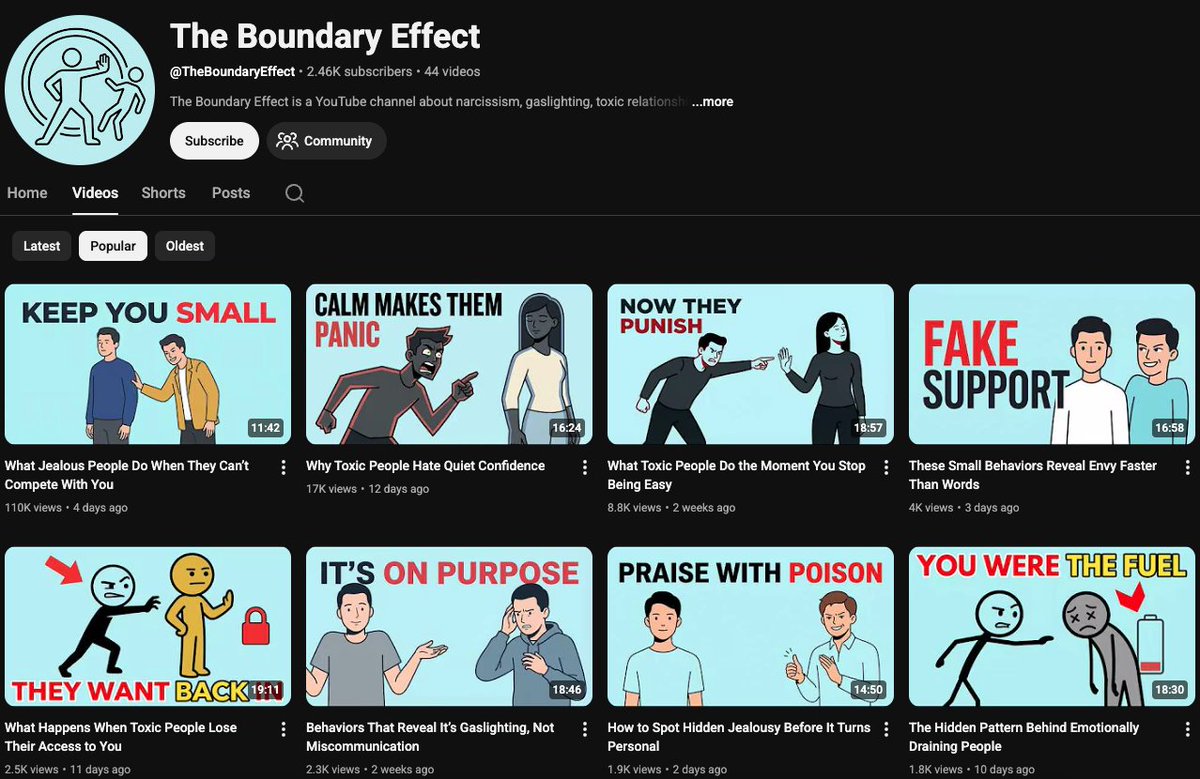The height and width of the screenshot is (779, 1200).
Task: Open the three-dot menu for 'What Toxic People Do the Moment'
Action: 886,467
